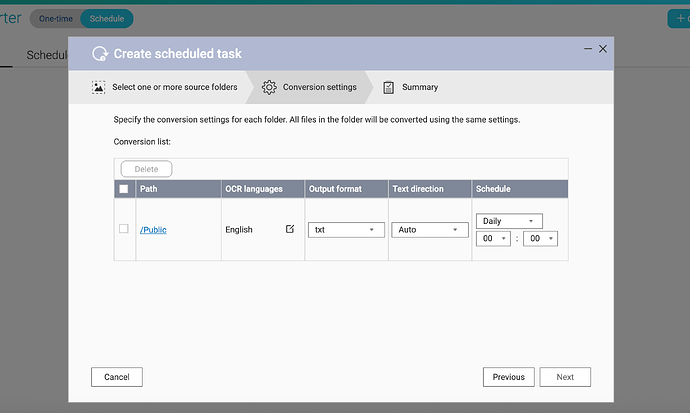The image size is (690, 413).
Task: Minimize the Create scheduled task dialog
Action: 587,49
